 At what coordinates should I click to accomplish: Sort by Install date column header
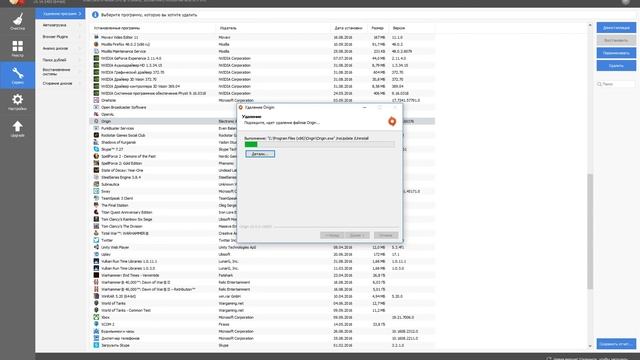tap(348, 28)
